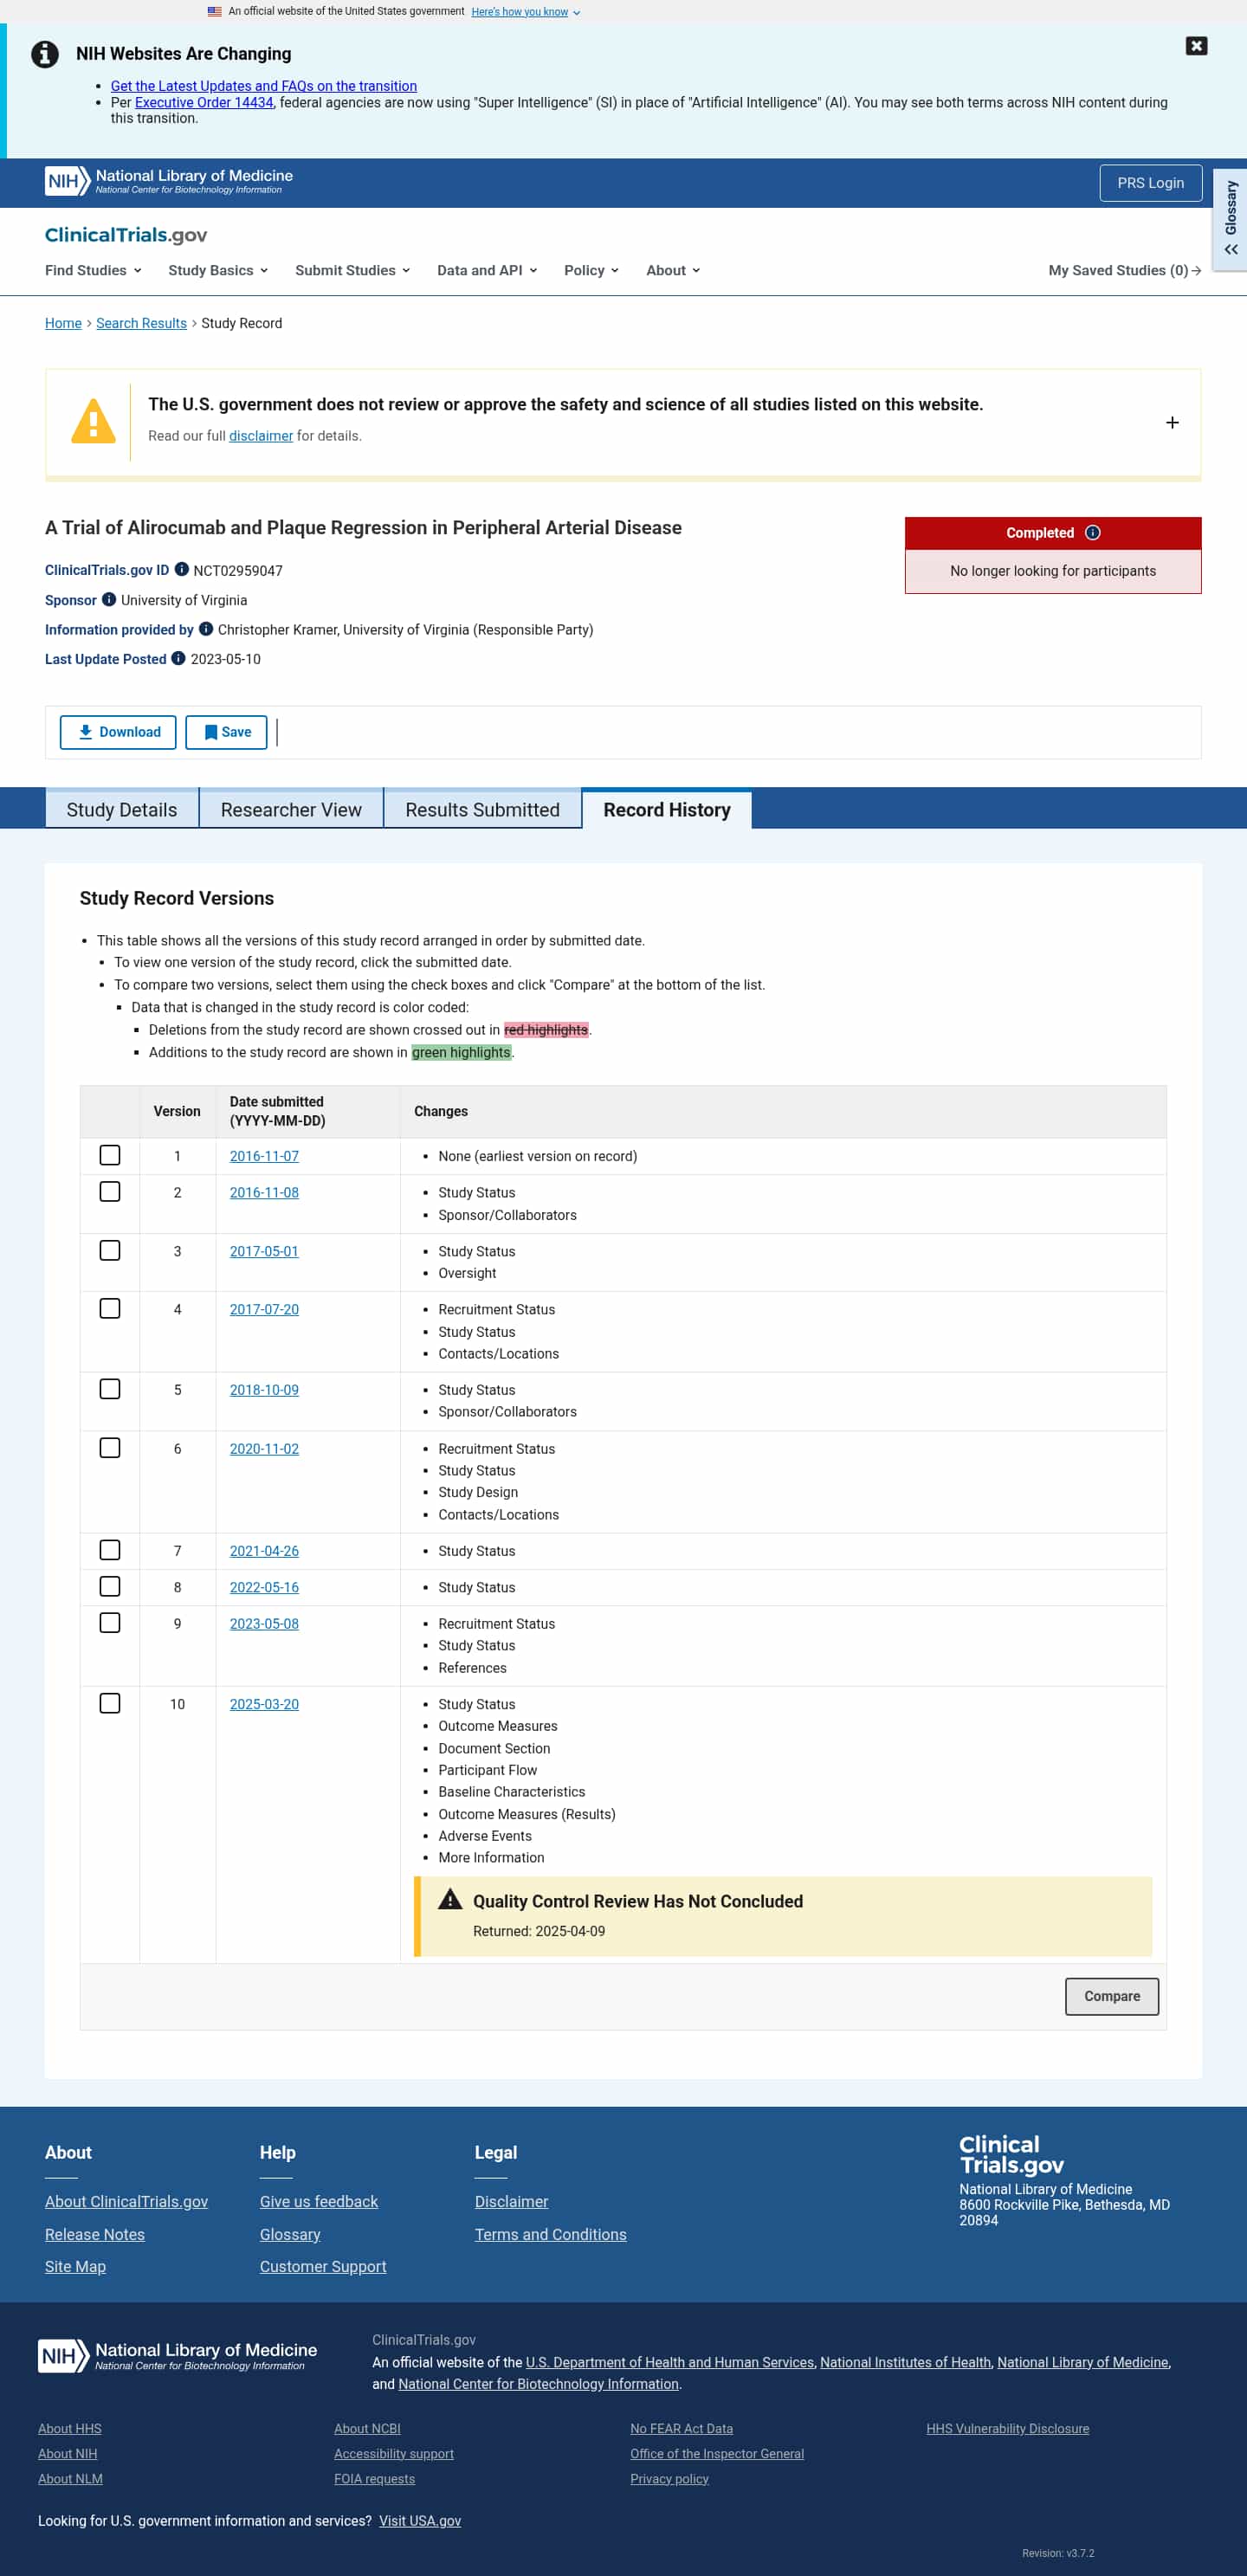Tick the version 10 checkbox

[x=110, y=1703]
